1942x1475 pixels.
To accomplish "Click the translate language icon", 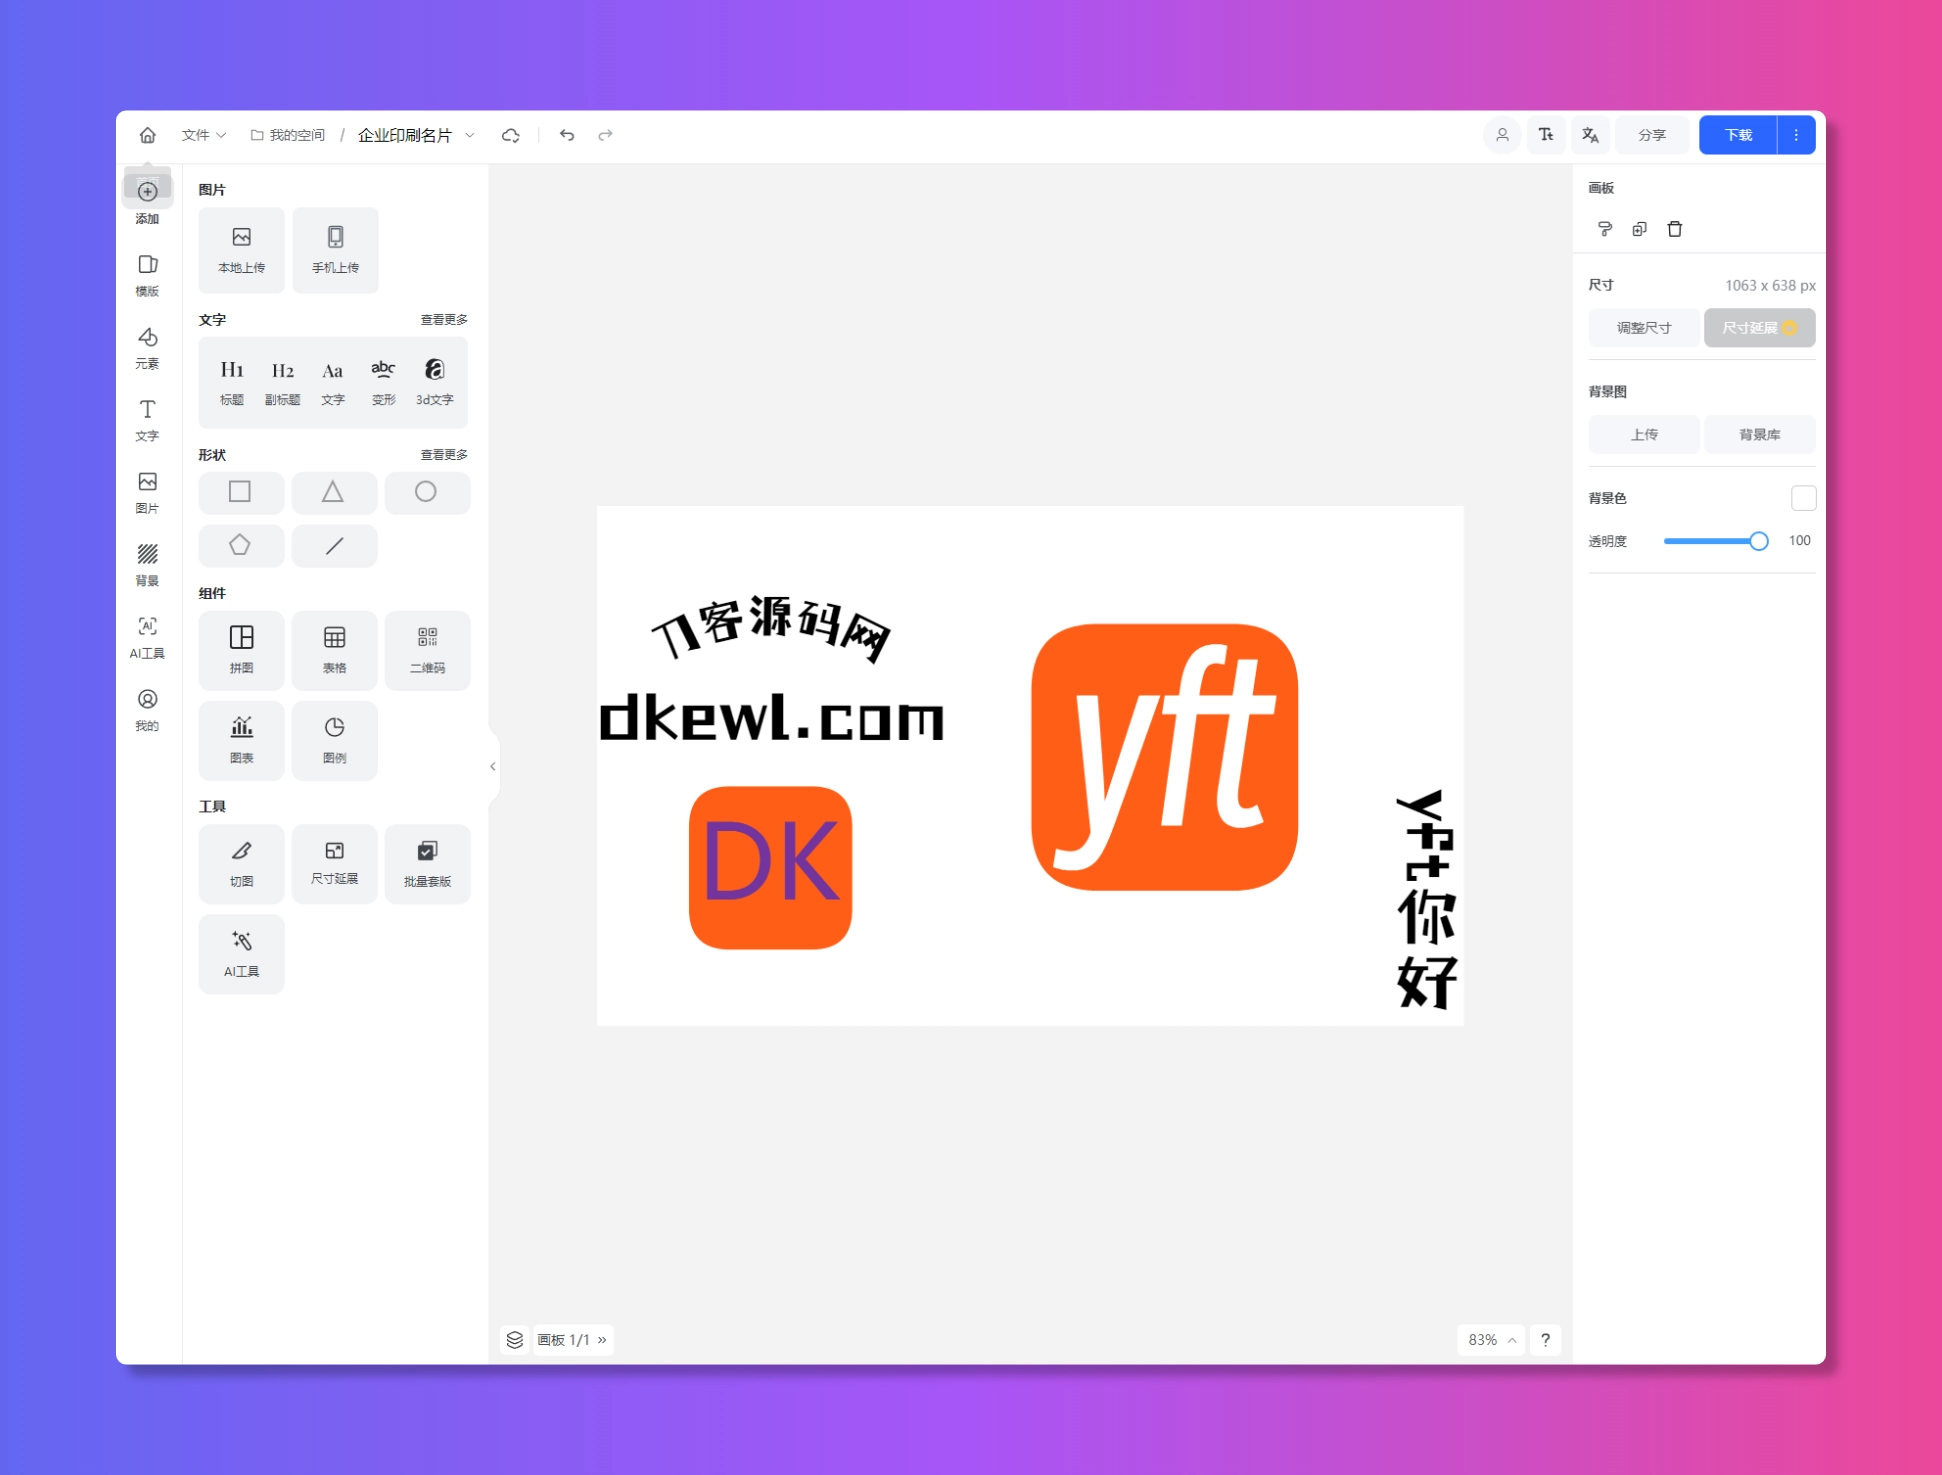I will (1590, 135).
